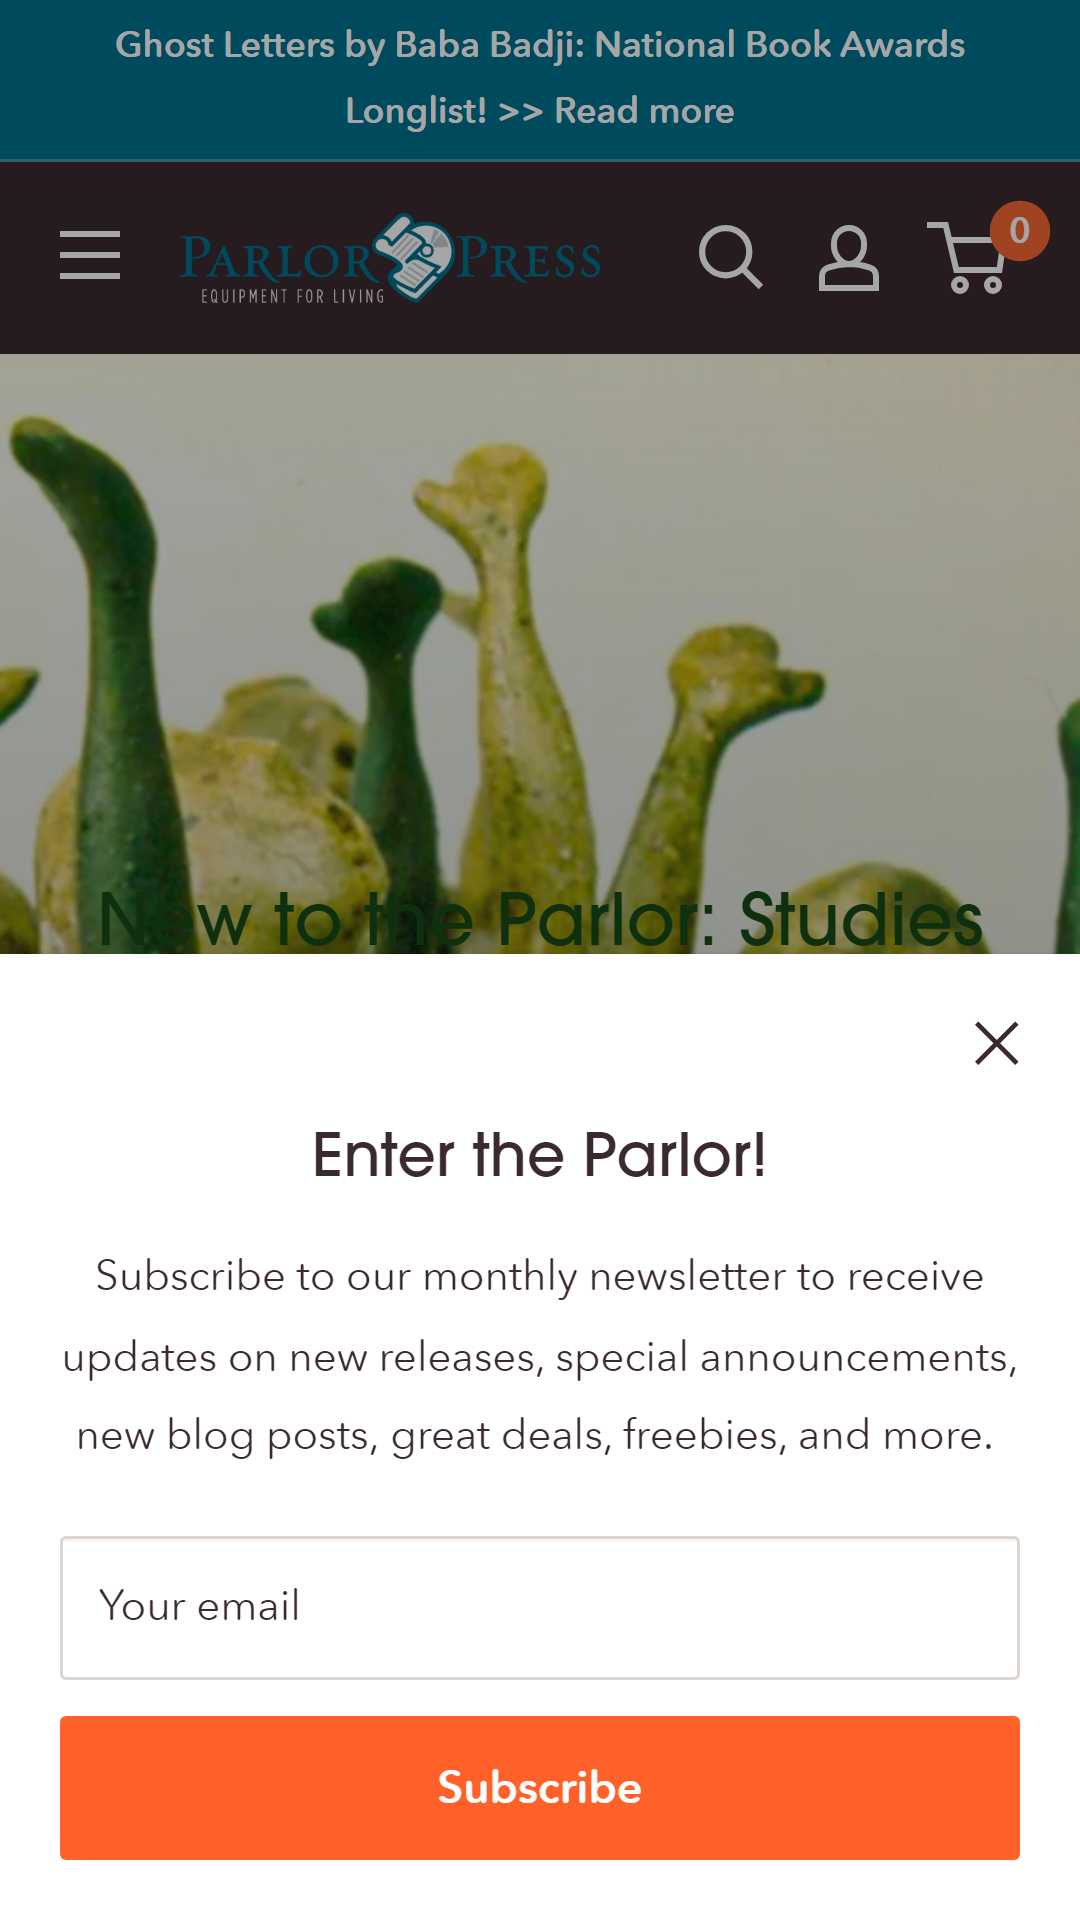This screenshot has height=1920, width=1080.
Task: Click the newsletter description paragraph
Action: coord(540,1356)
